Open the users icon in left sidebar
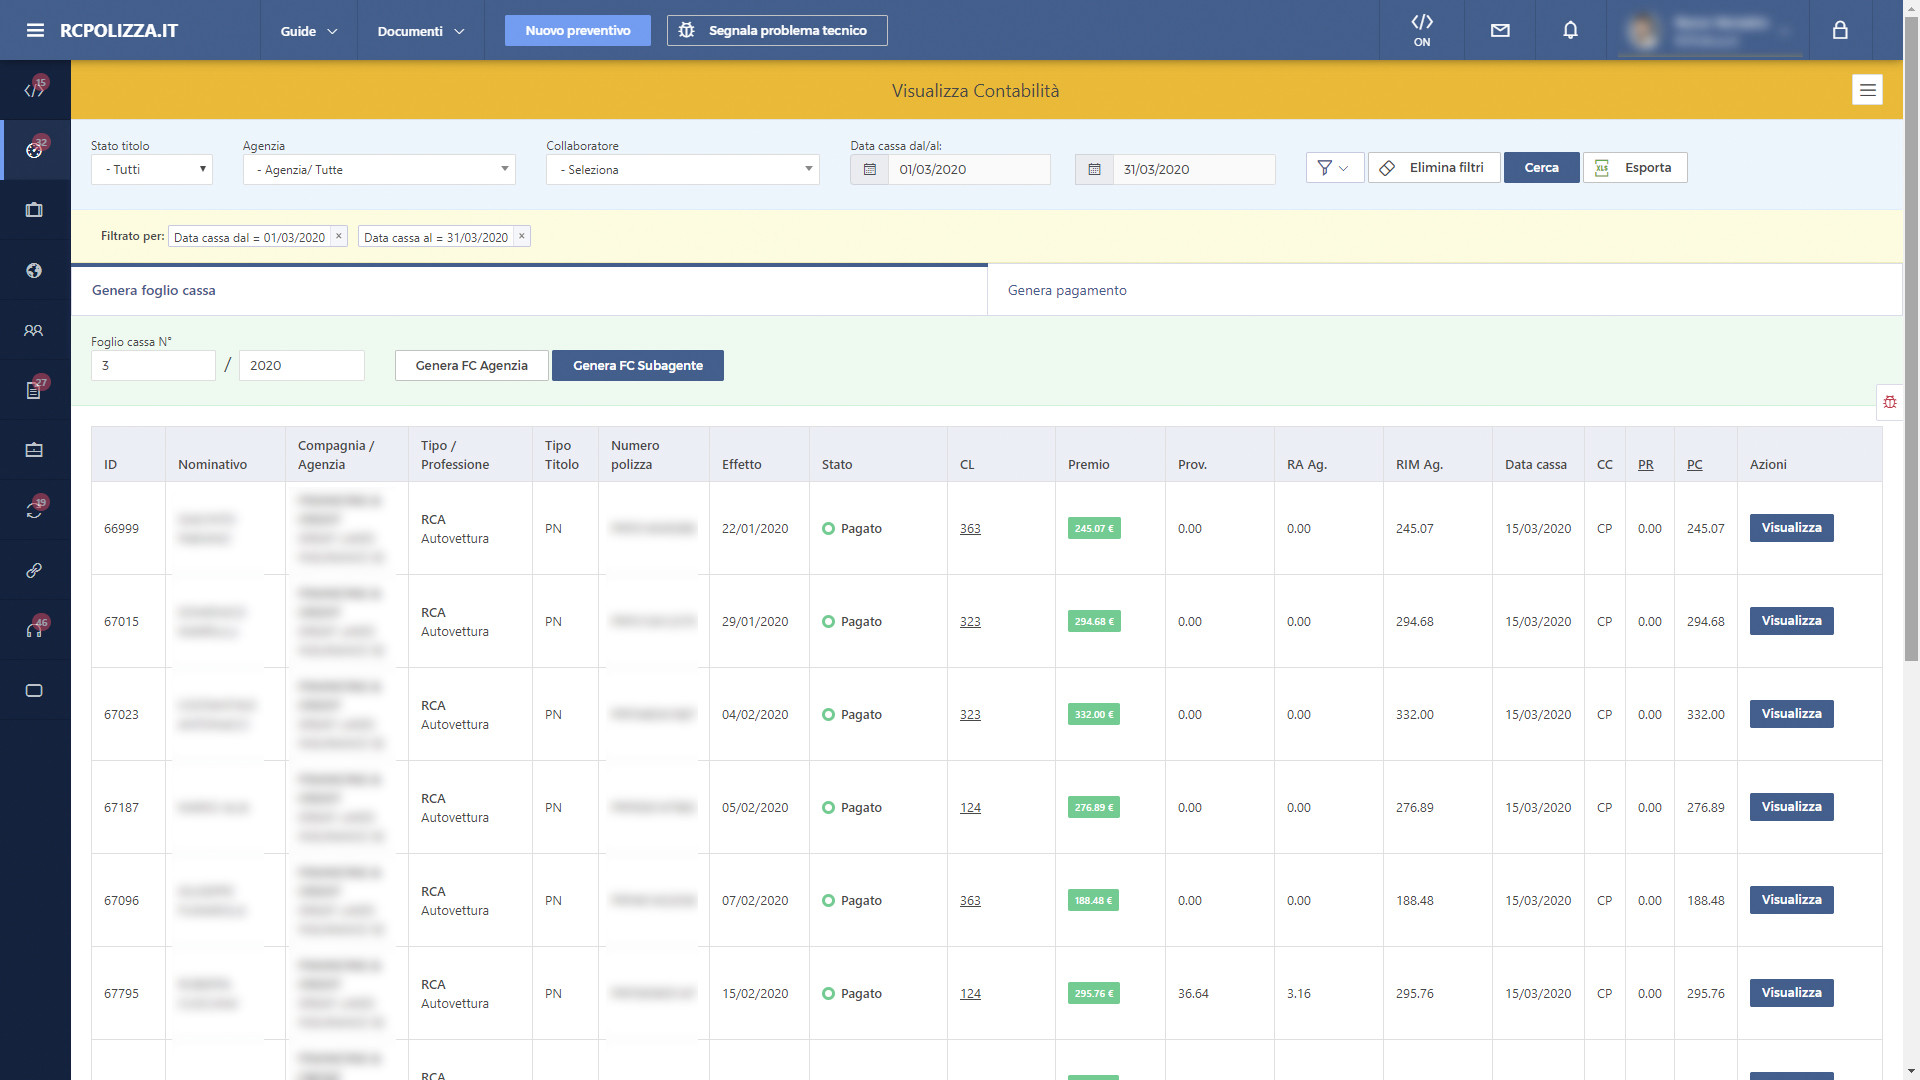The height and width of the screenshot is (1080, 1920). coord(34,330)
